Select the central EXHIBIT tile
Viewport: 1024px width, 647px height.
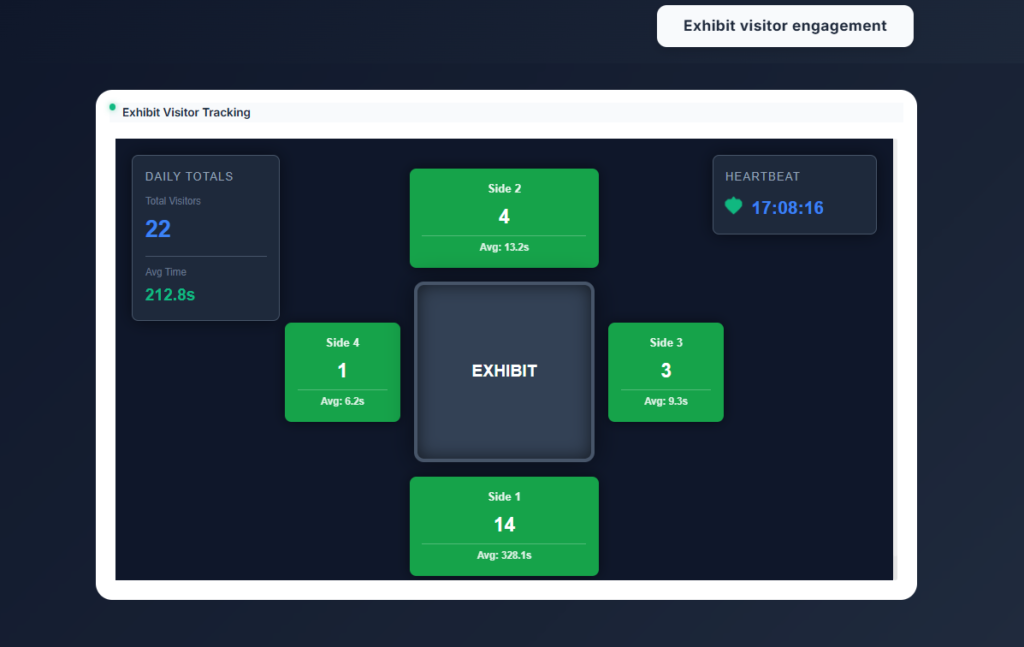pyautogui.click(x=504, y=371)
